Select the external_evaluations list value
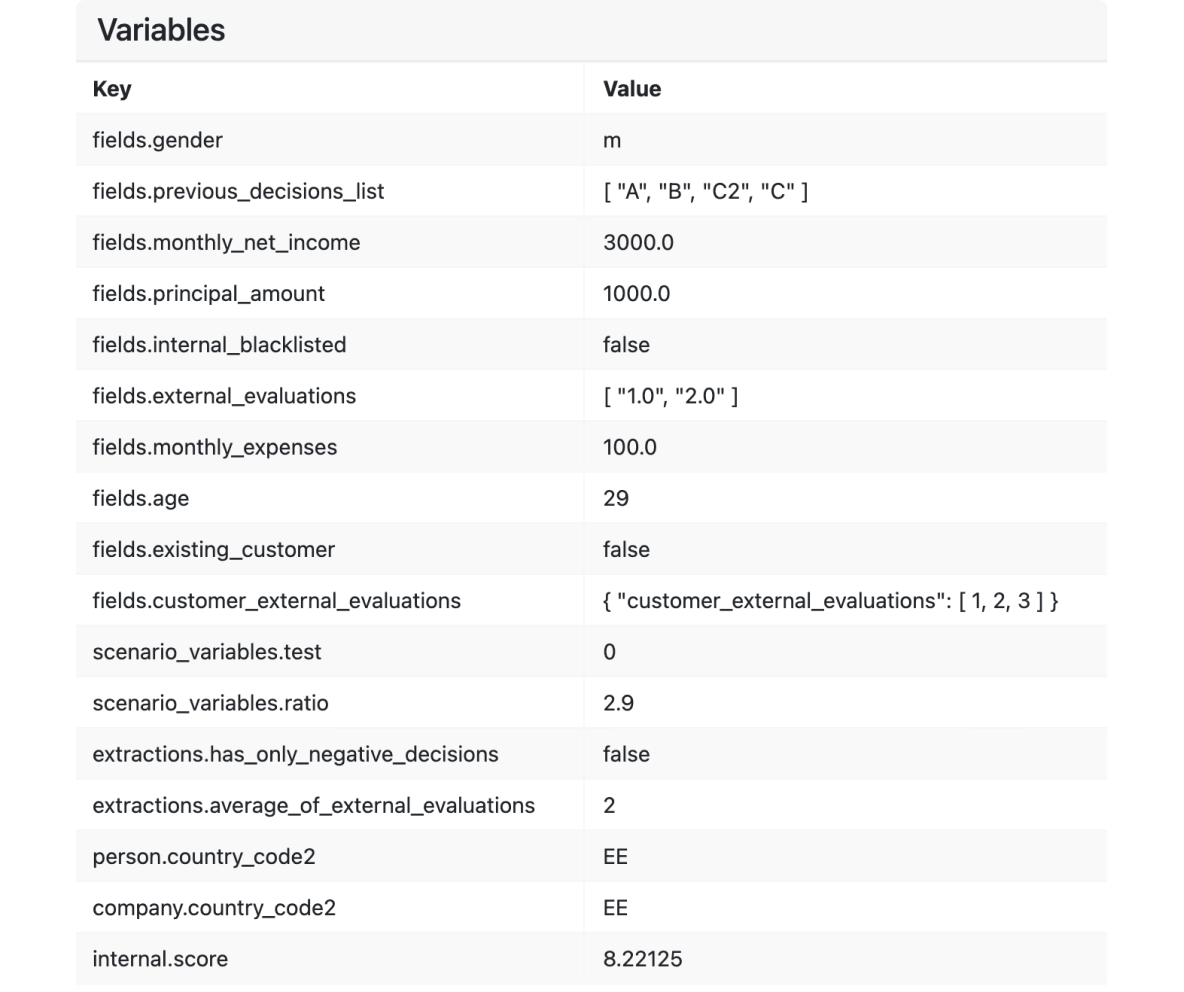 coord(671,396)
